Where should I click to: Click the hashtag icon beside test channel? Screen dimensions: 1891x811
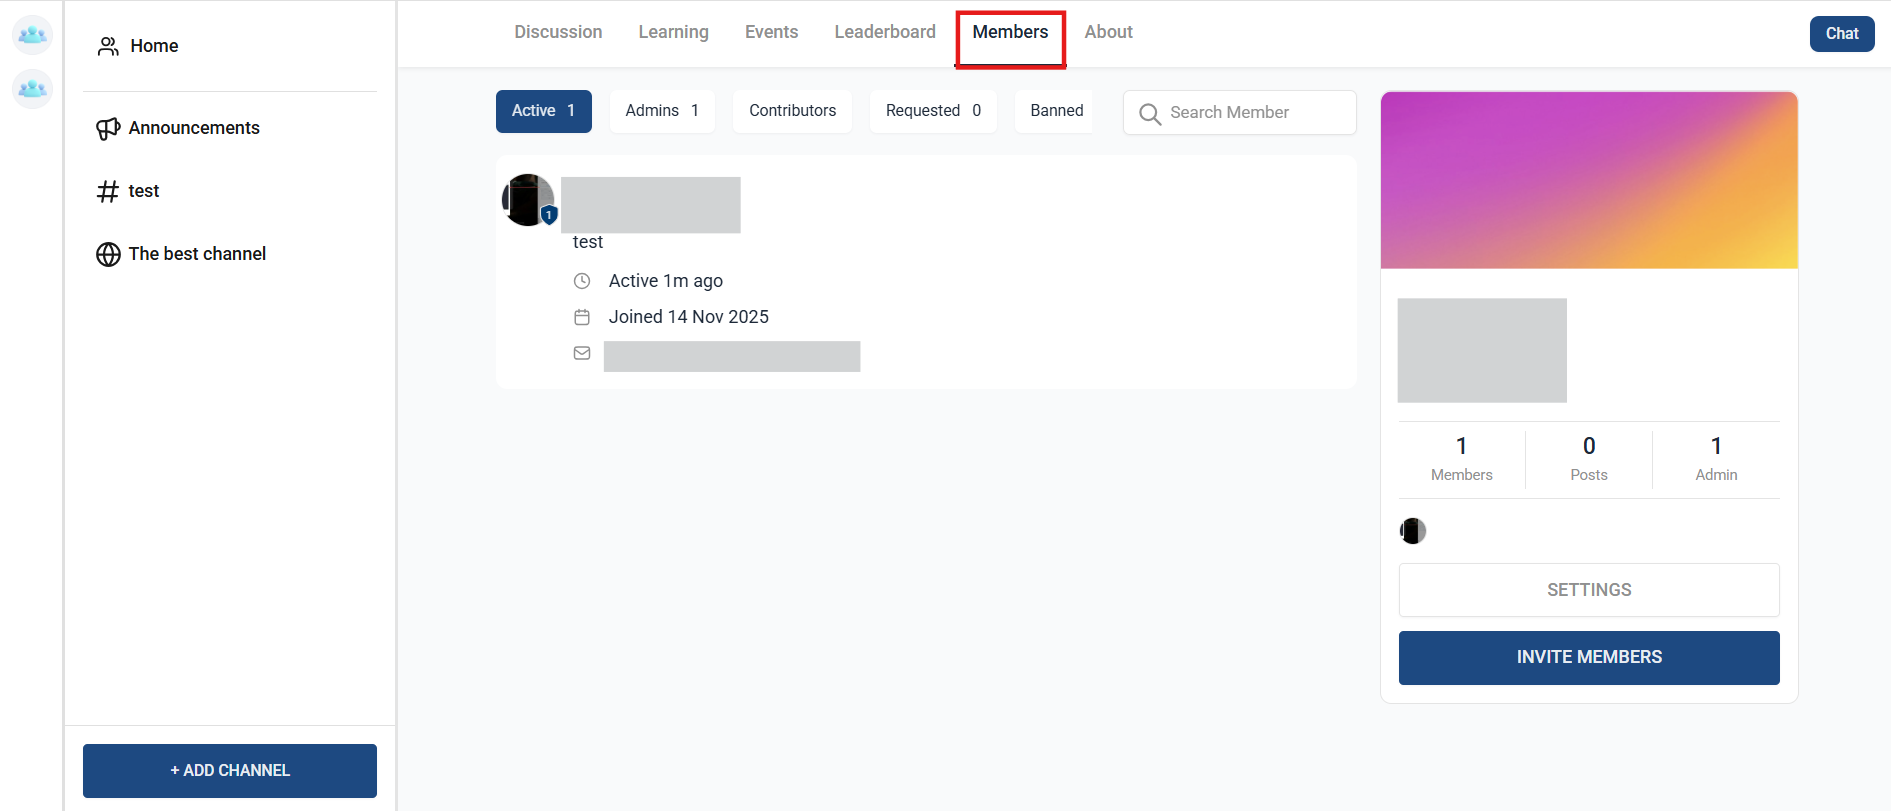pos(108,191)
